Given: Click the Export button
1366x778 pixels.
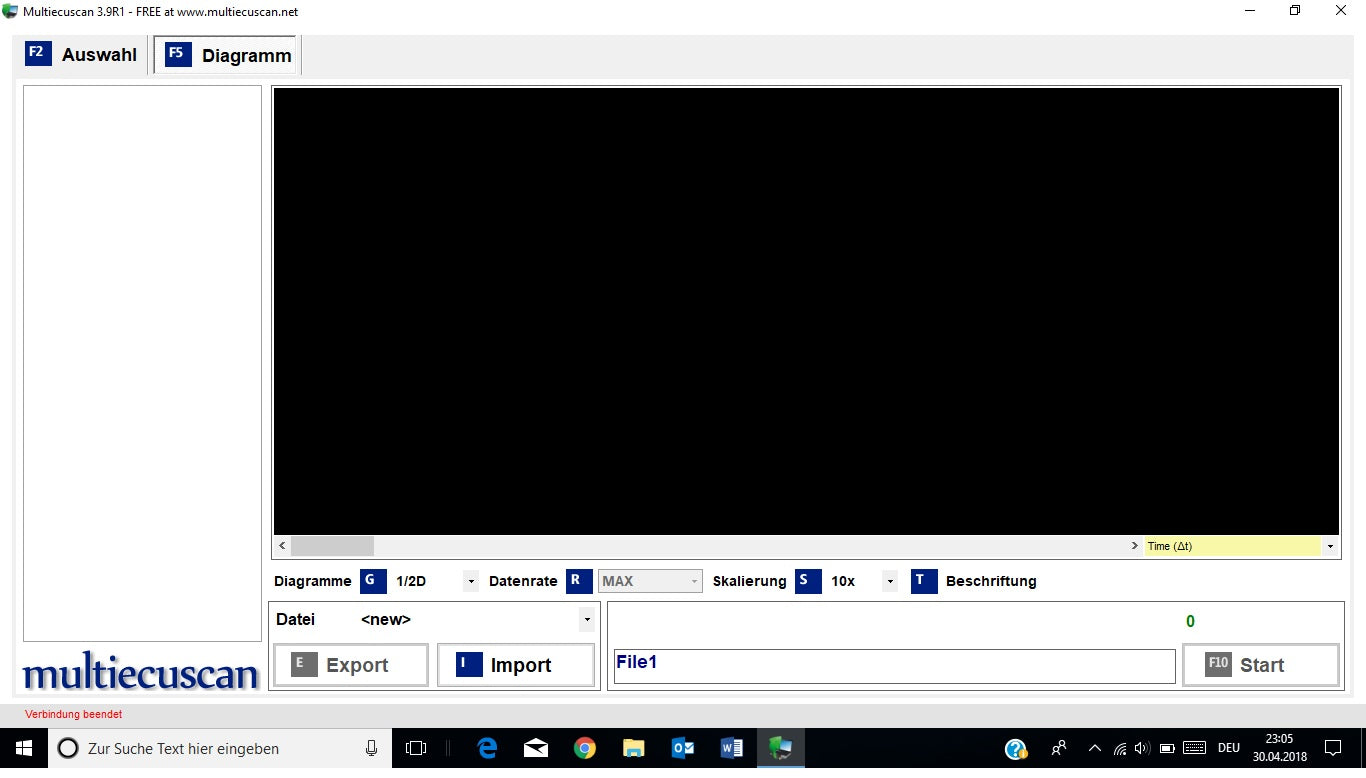Looking at the screenshot, I should (x=351, y=665).
